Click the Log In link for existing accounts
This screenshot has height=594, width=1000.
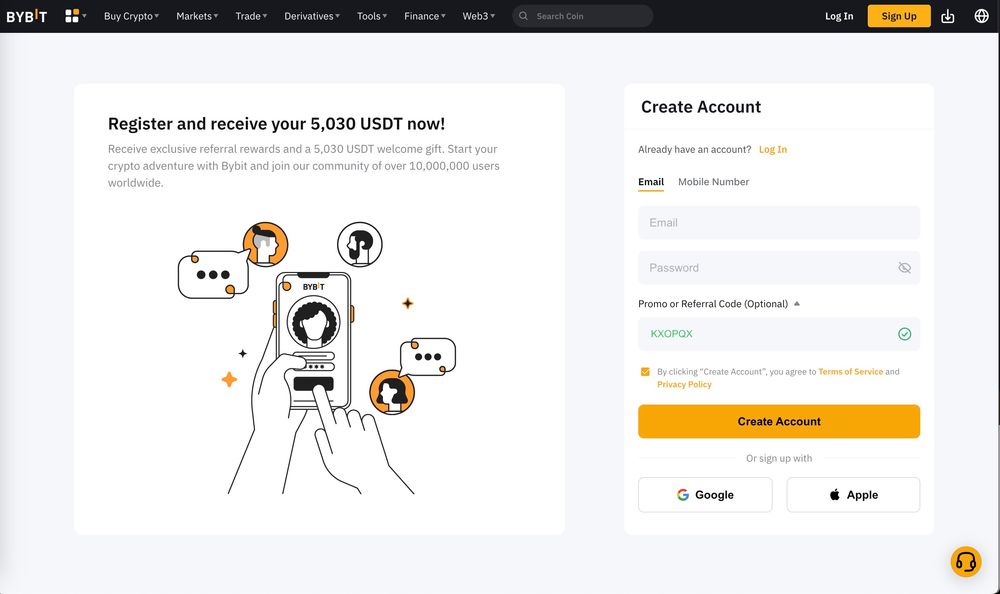(x=773, y=148)
